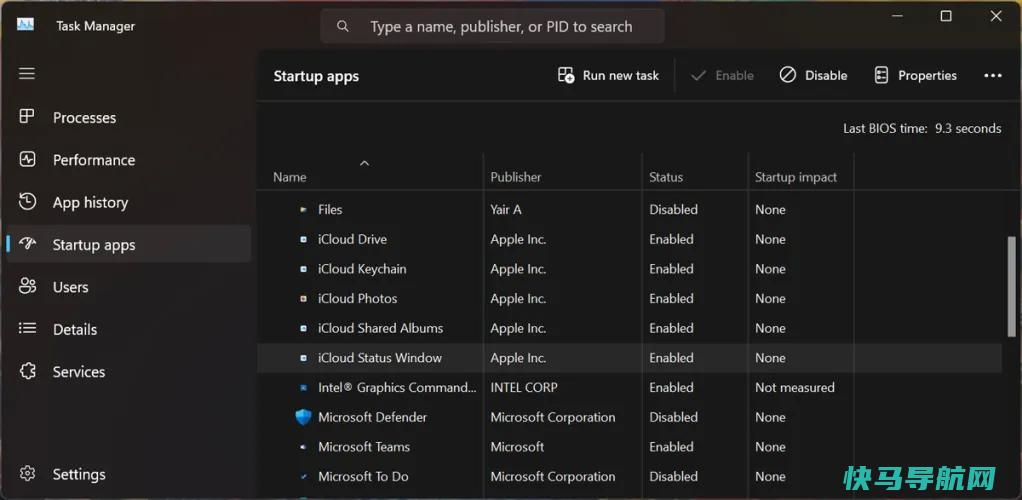Click the Not measured startup impact cell
The width and height of the screenshot is (1022, 500).
point(795,388)
